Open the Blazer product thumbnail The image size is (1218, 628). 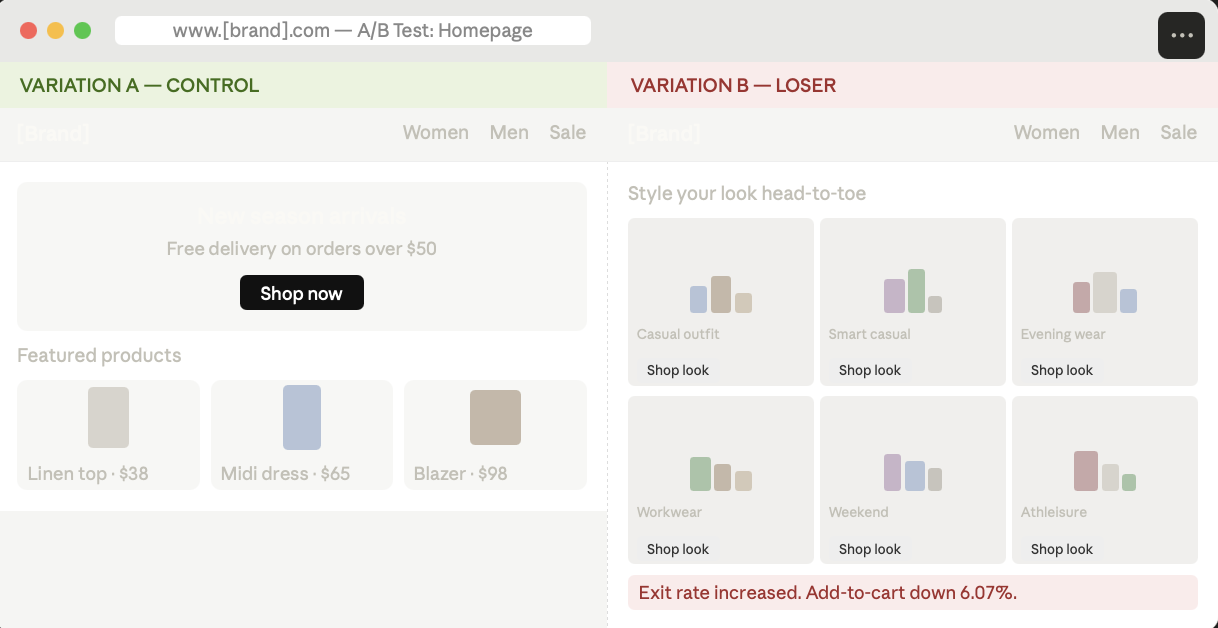495,417
